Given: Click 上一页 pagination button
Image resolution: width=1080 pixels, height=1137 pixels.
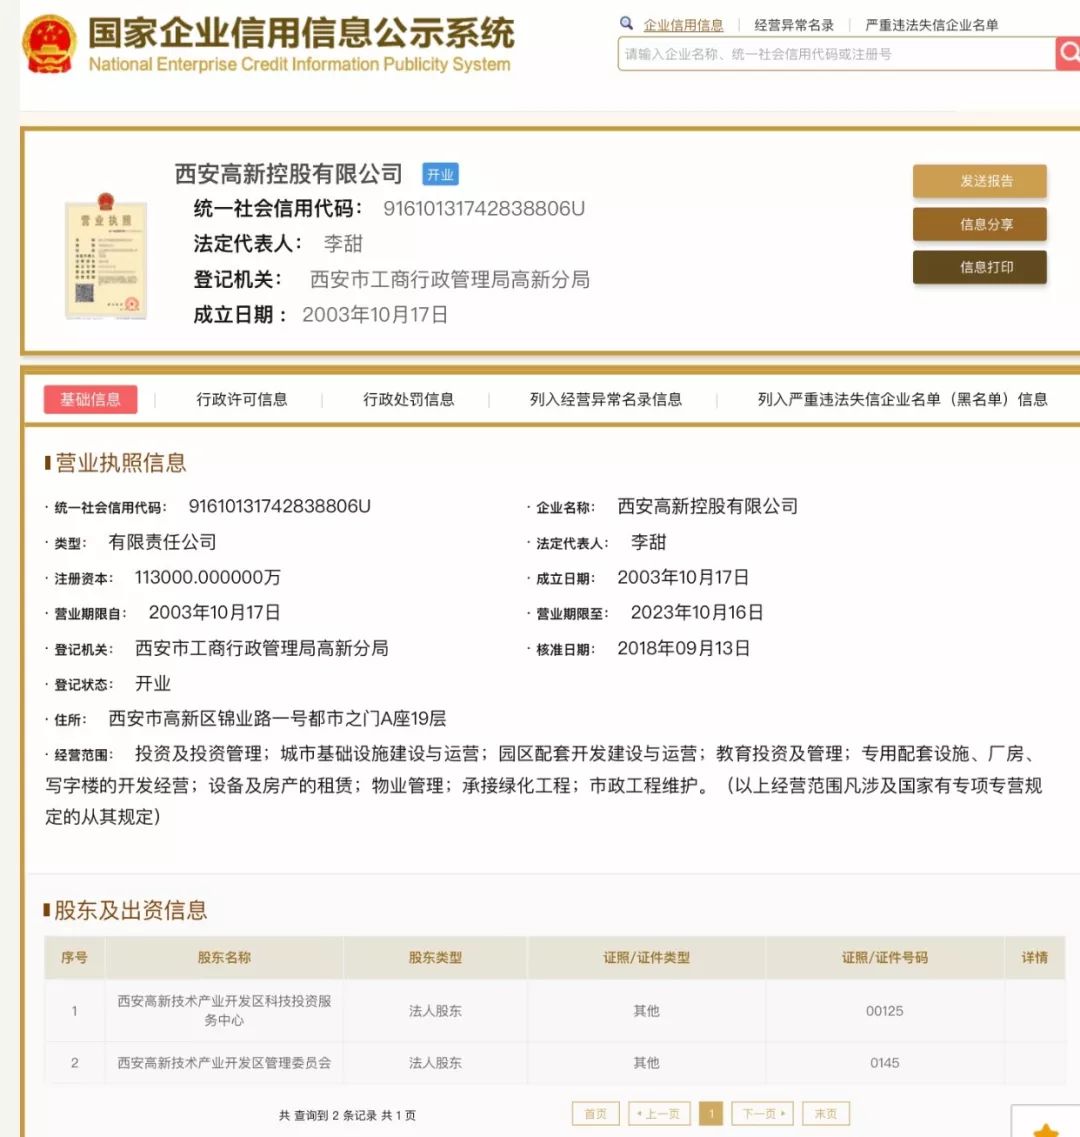Looking at the screenshot, I should (659, 1113).
